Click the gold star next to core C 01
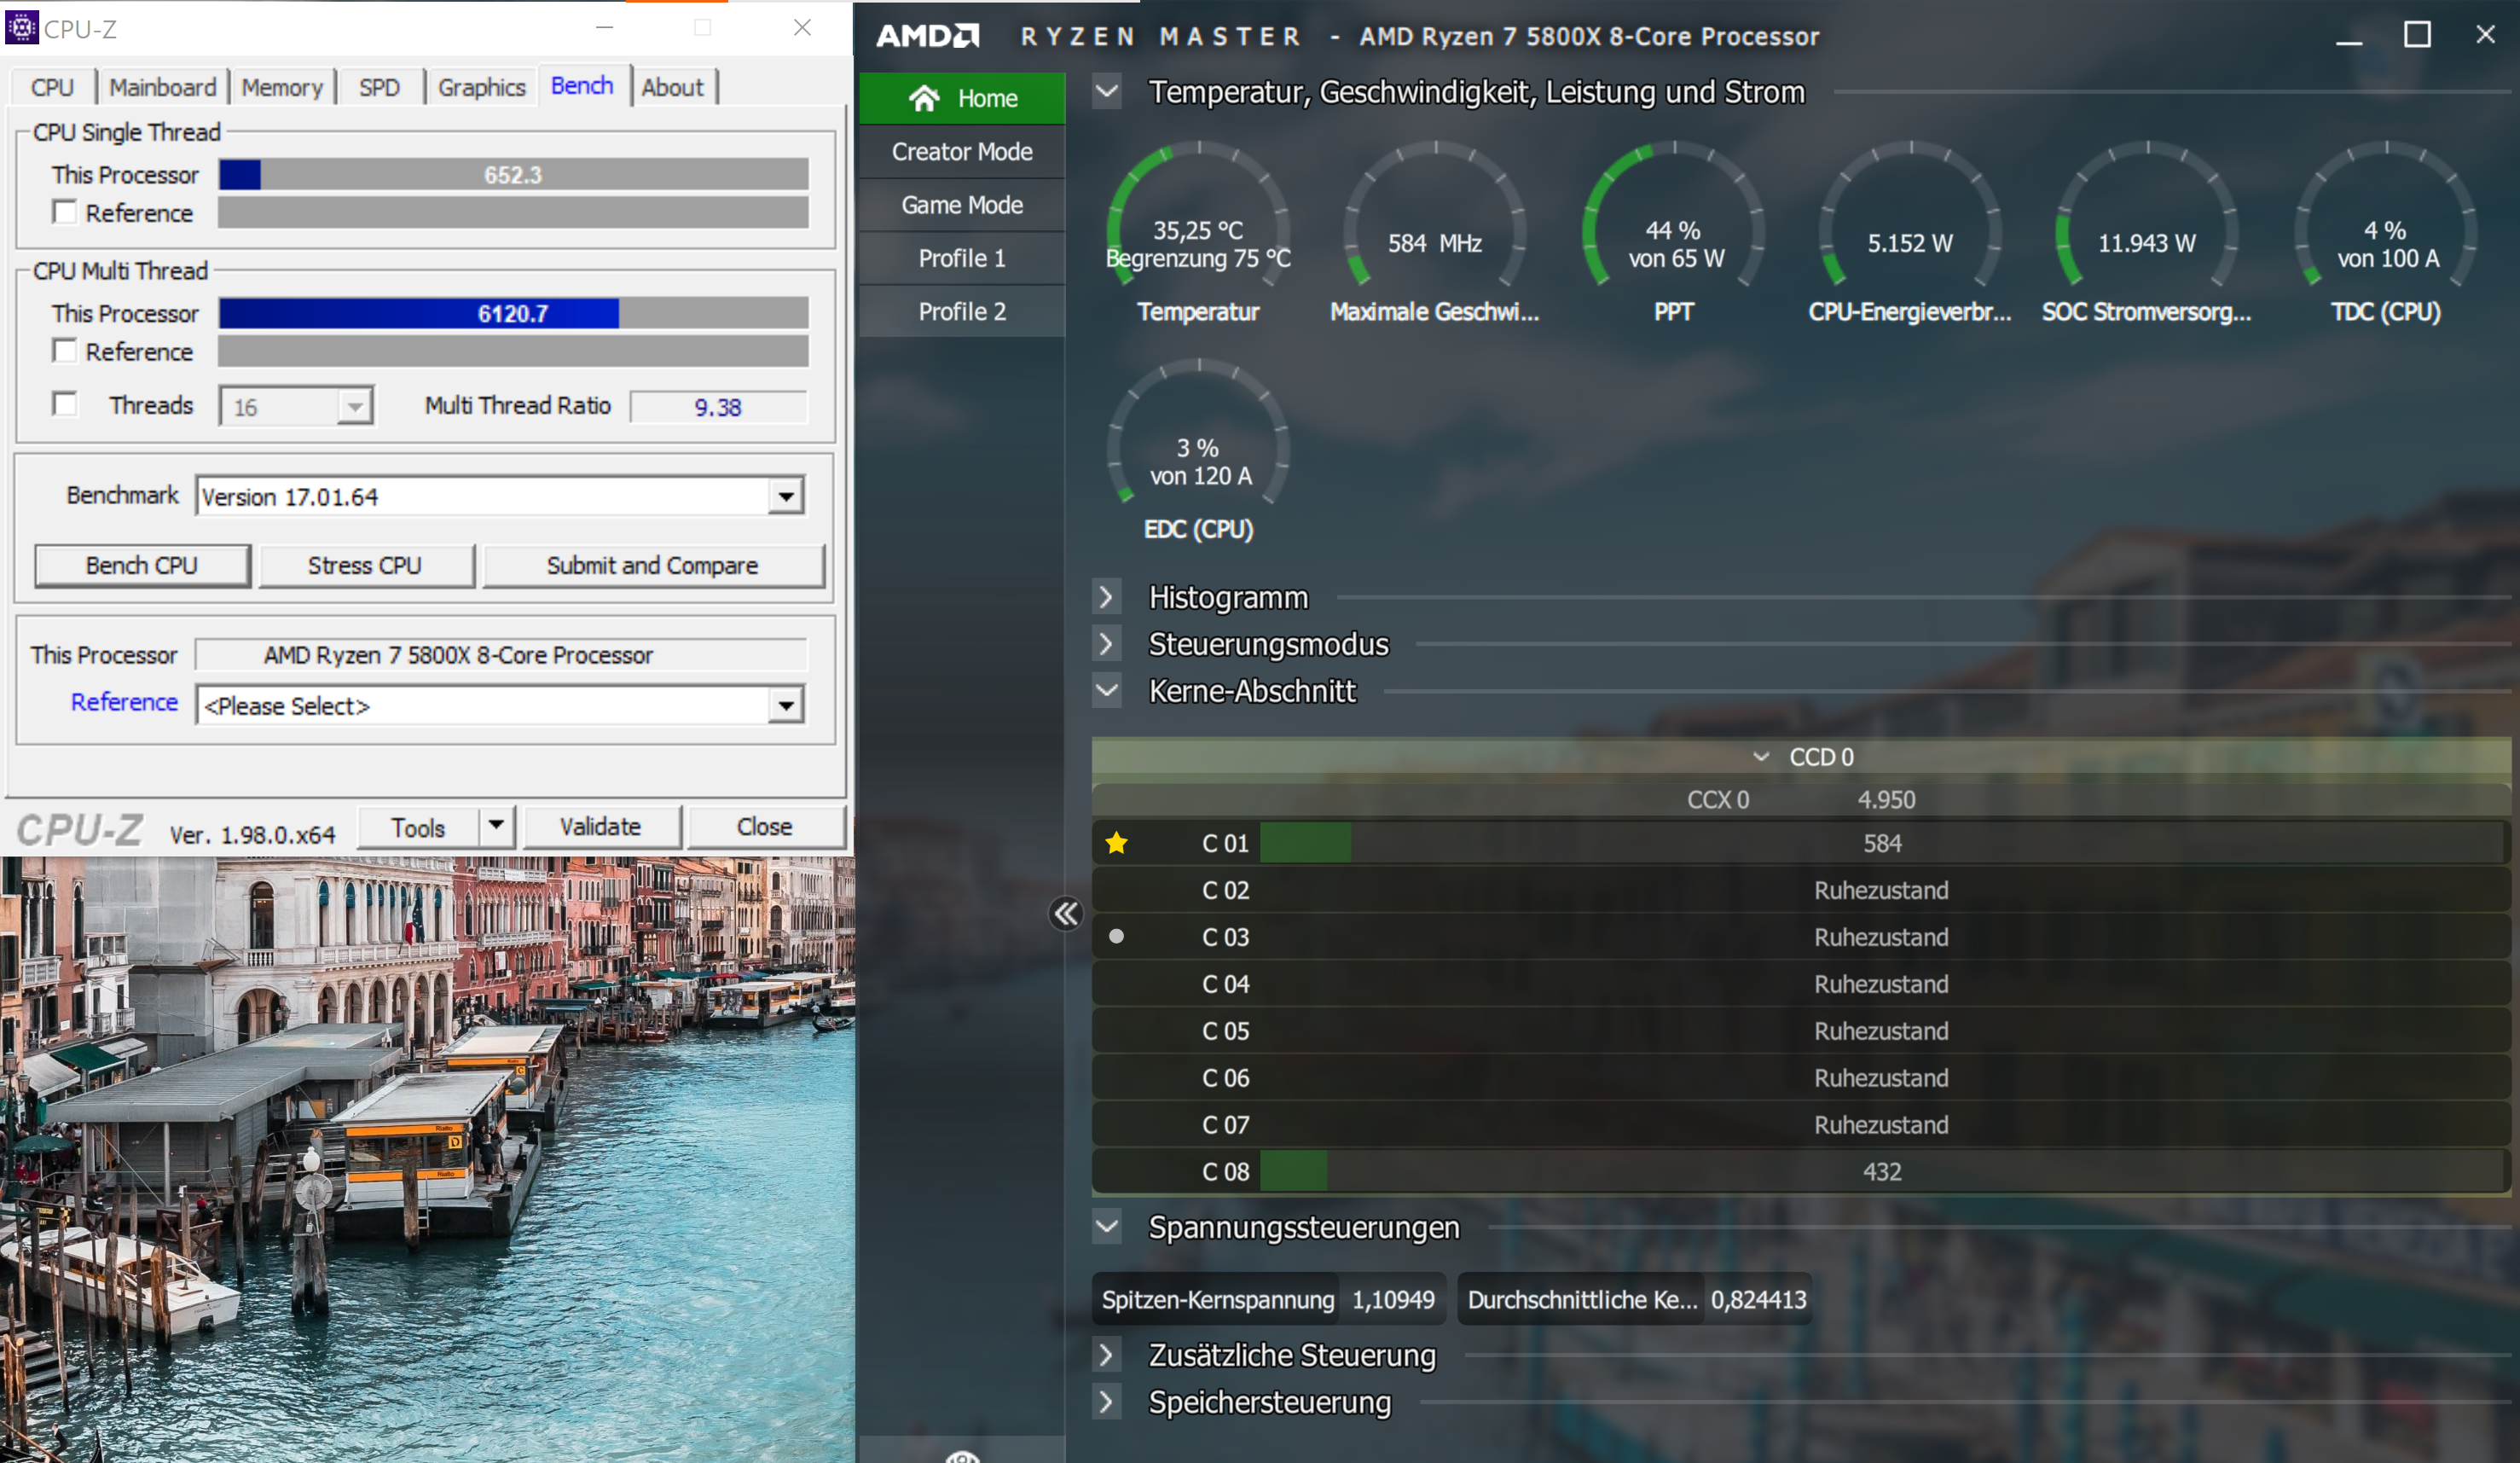 click(x=1116, y=843)
